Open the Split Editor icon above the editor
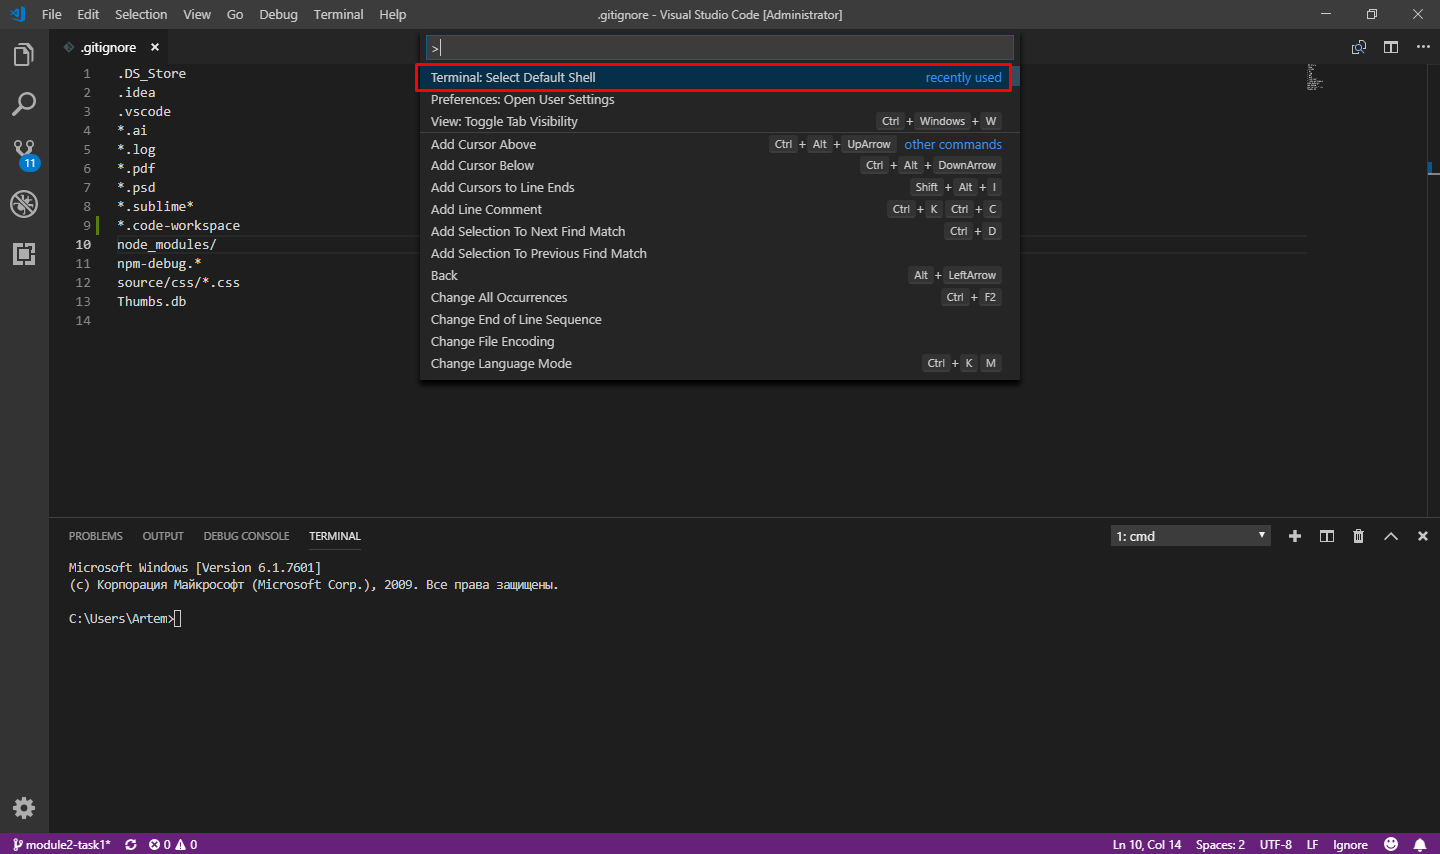The width and height of the screenshot is (1440, 854). [1390, 46]
